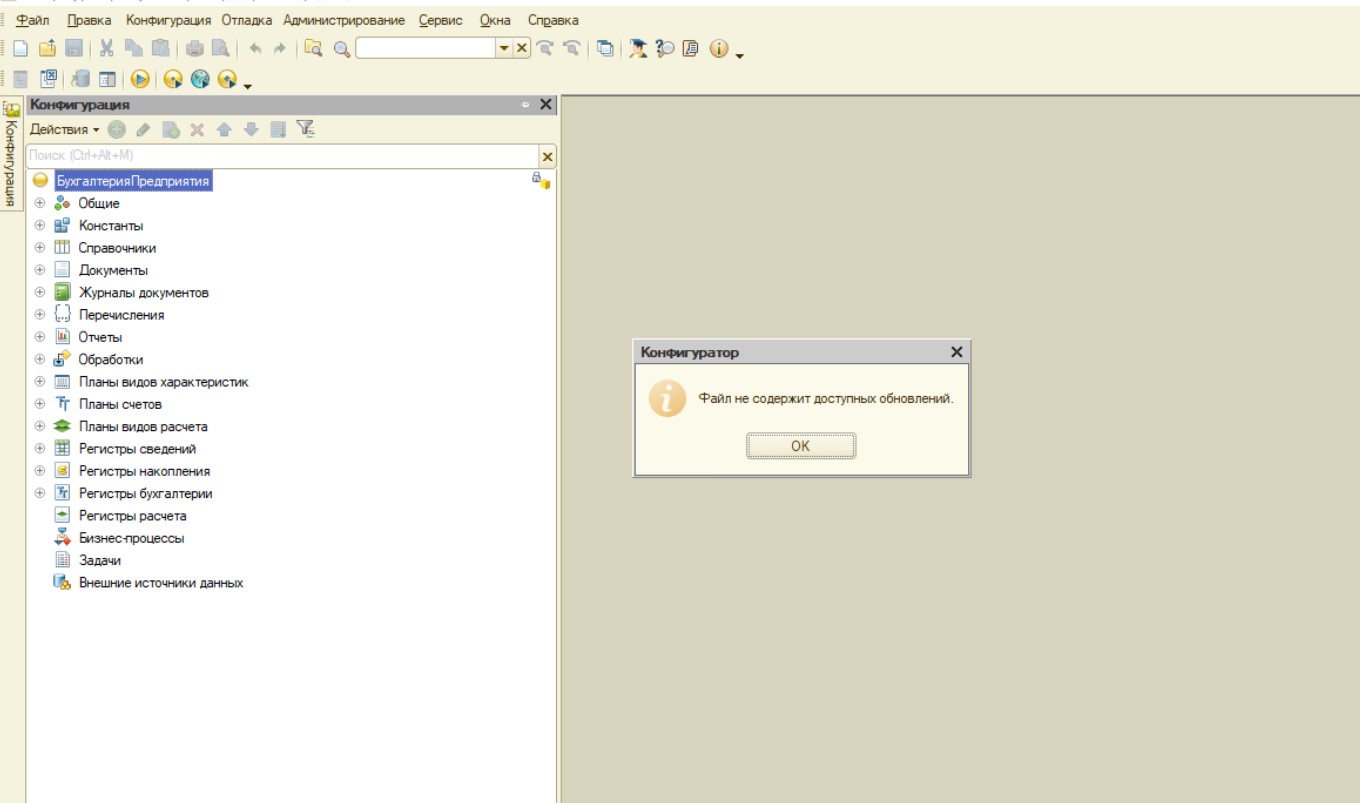Screen dimensions: 1360x803
Task: Expand the Перечисления tree node
Action: [40, 314]
